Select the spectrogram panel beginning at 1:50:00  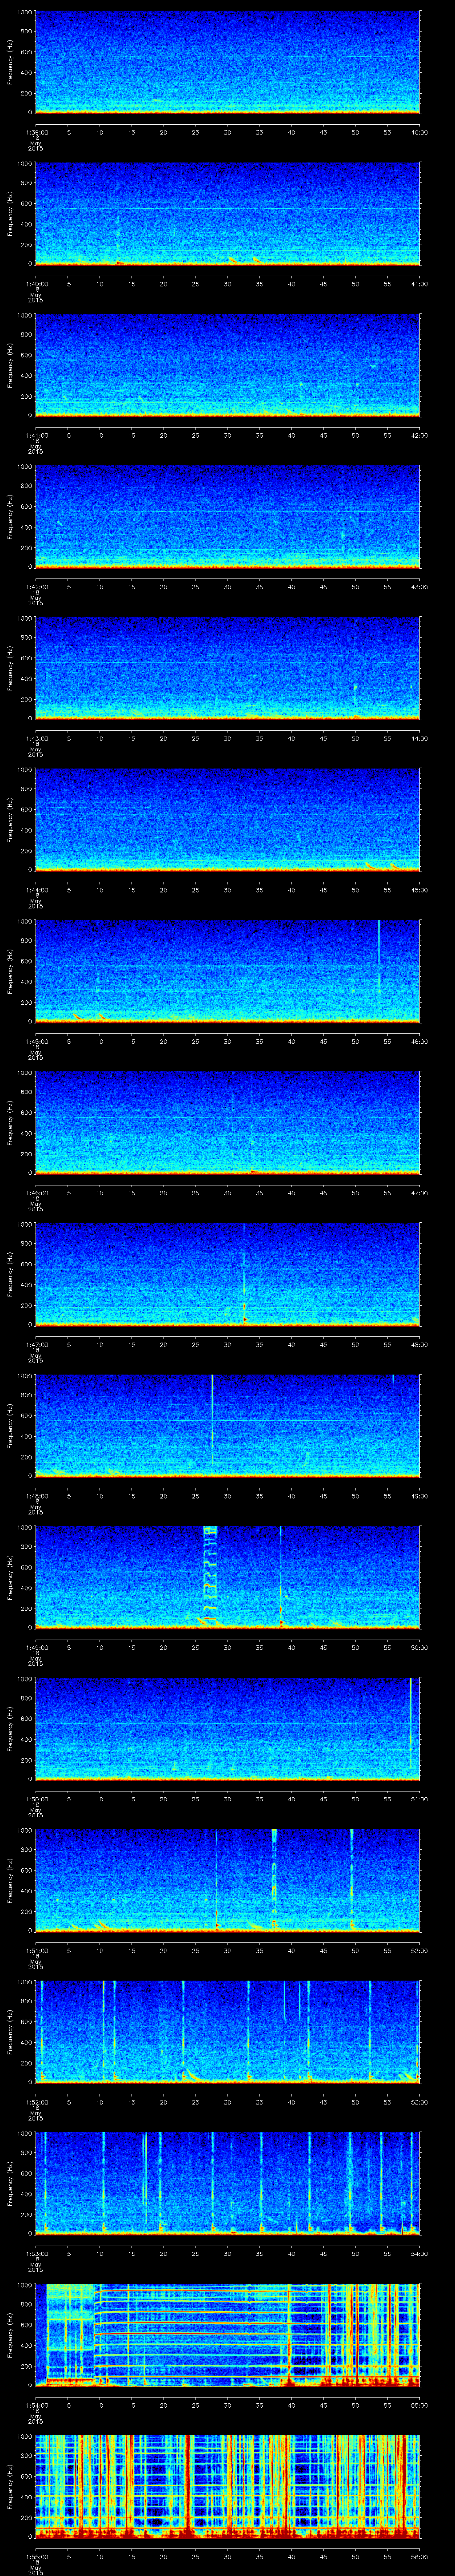(227, 1728)
